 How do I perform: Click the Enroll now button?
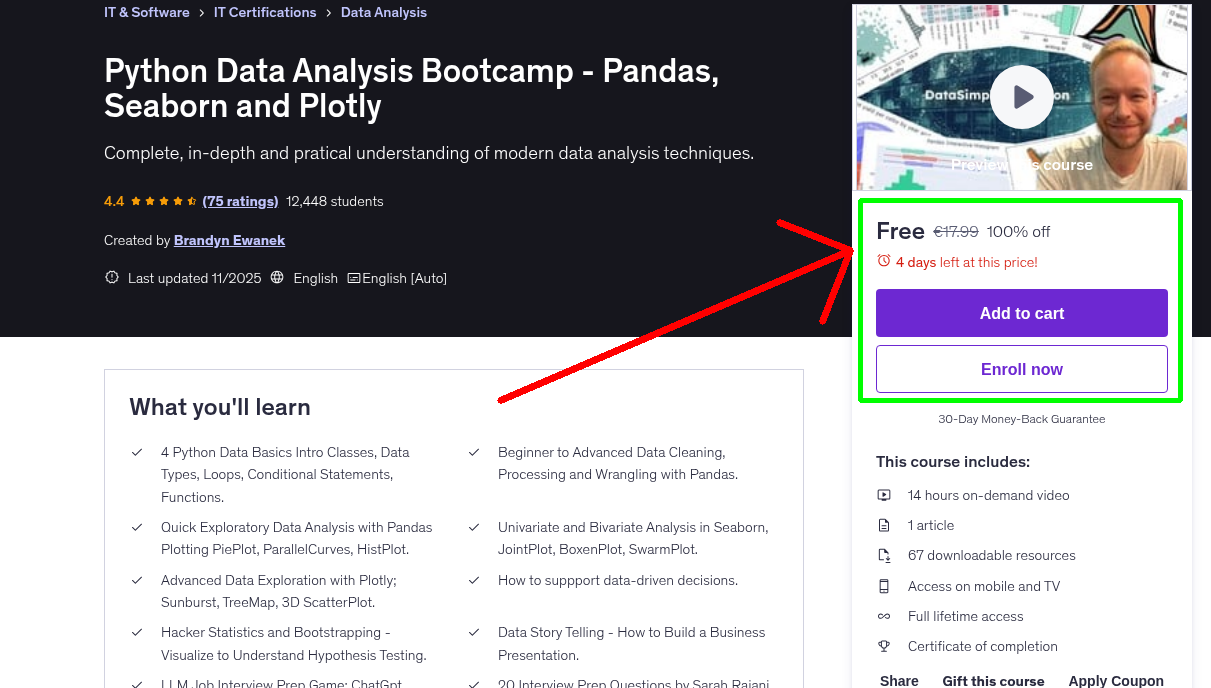pyautogui.click(x=1021, y=368)
